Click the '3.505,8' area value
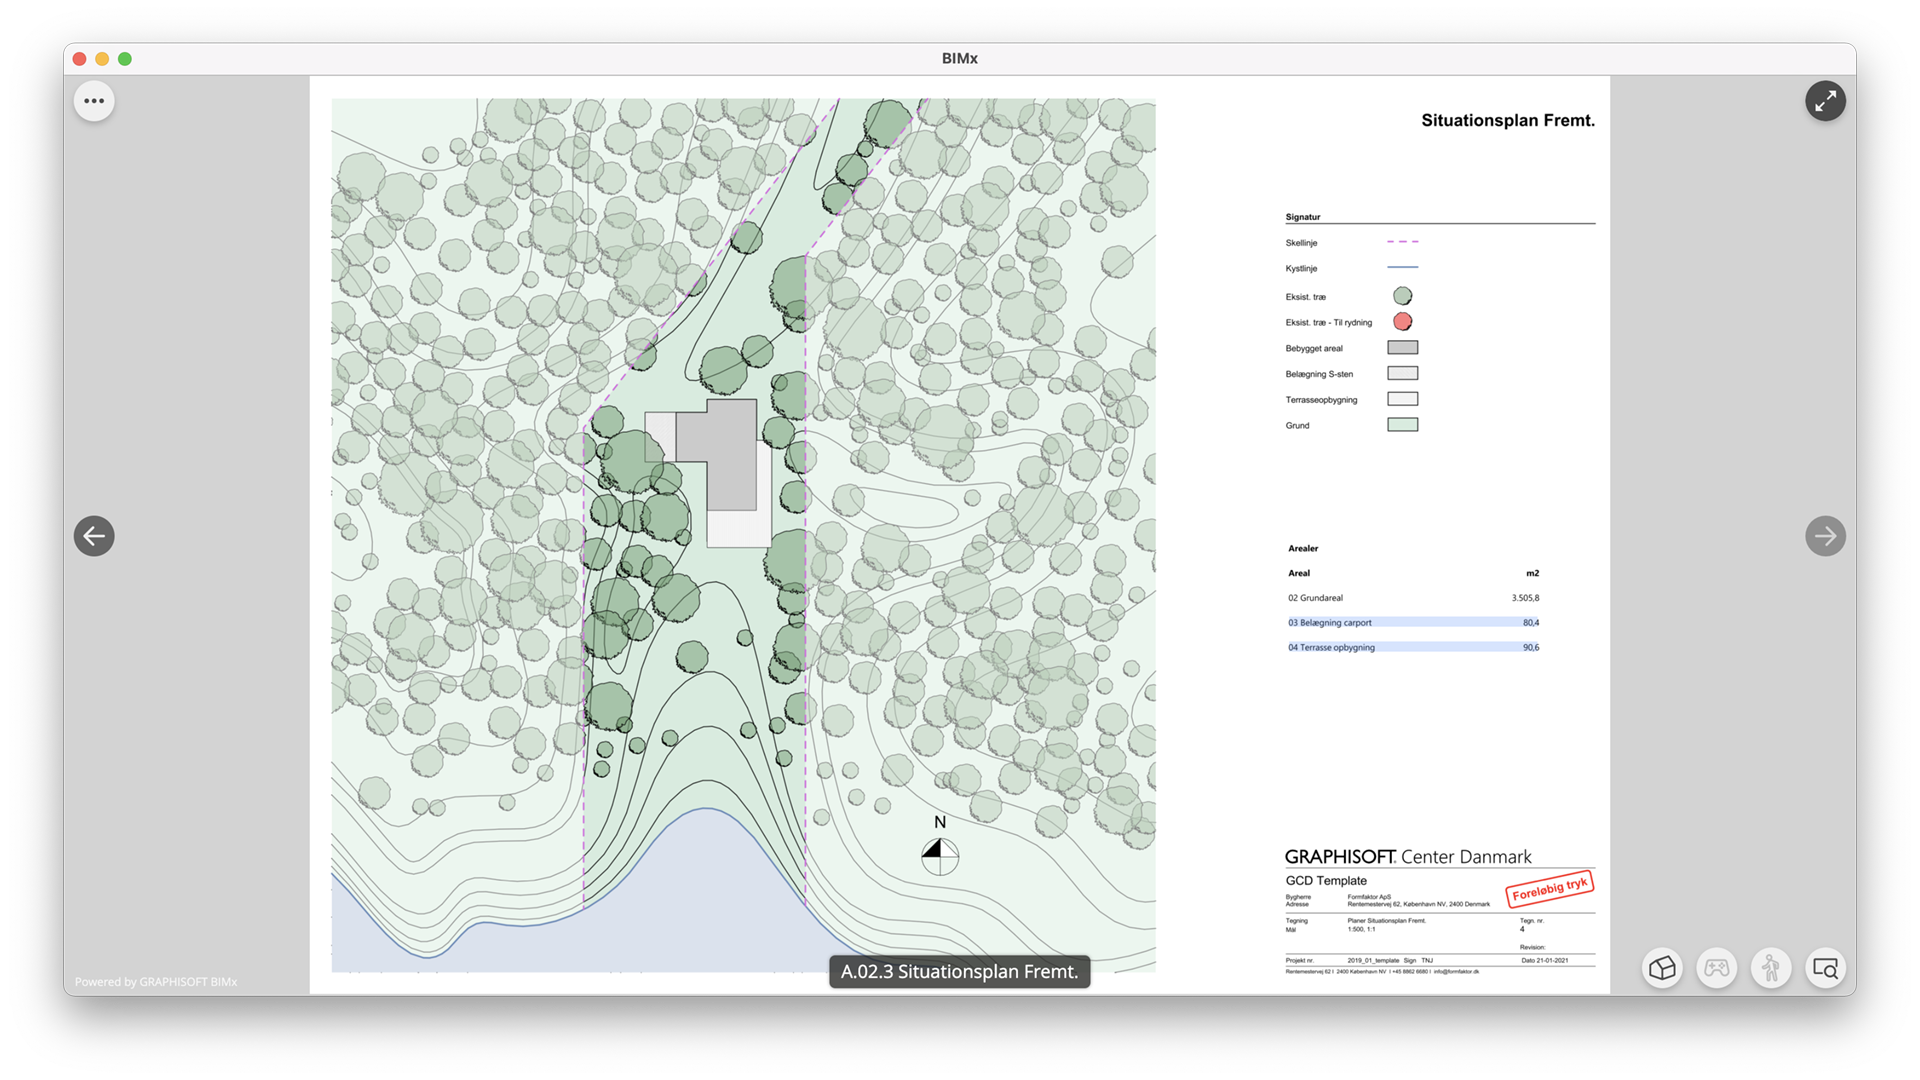The width and height of the screenshot is (1920, 1080). pos(1525,598)
